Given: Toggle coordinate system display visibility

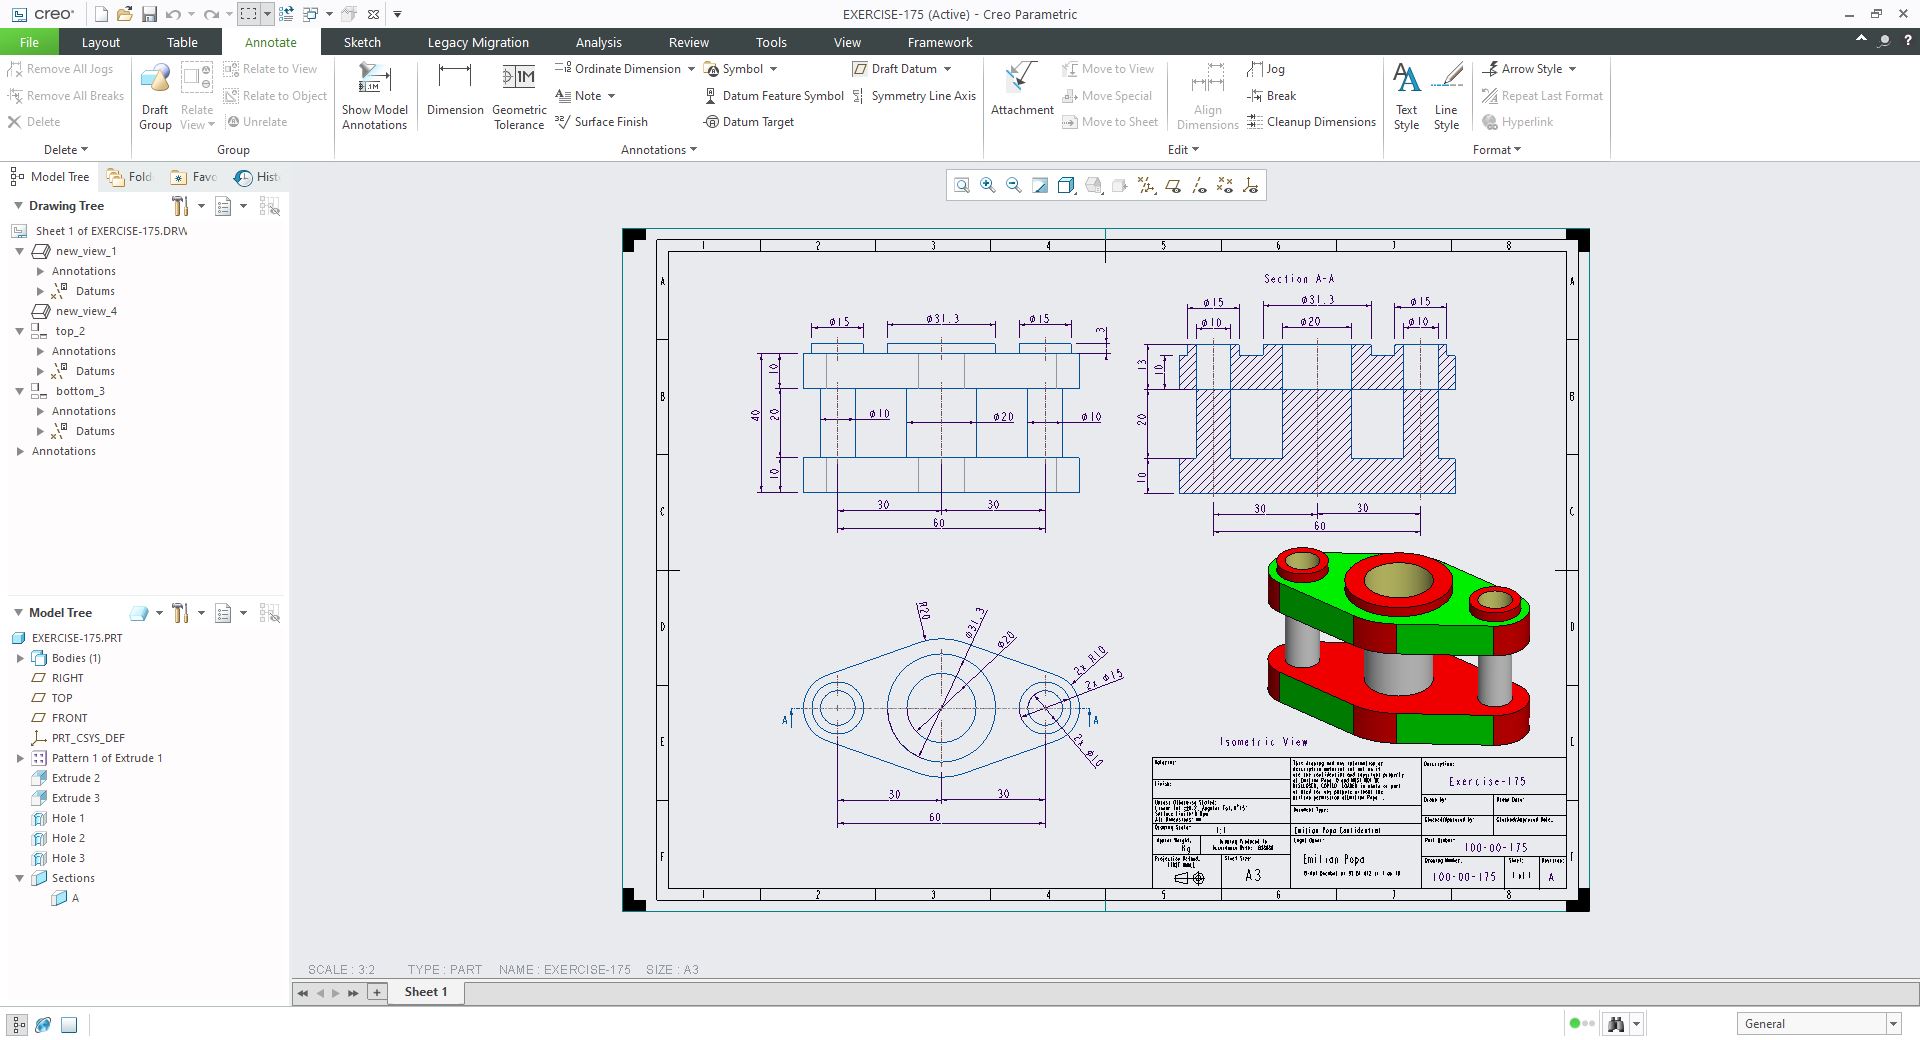Looking at the screenshot, I should (1251, 185).
